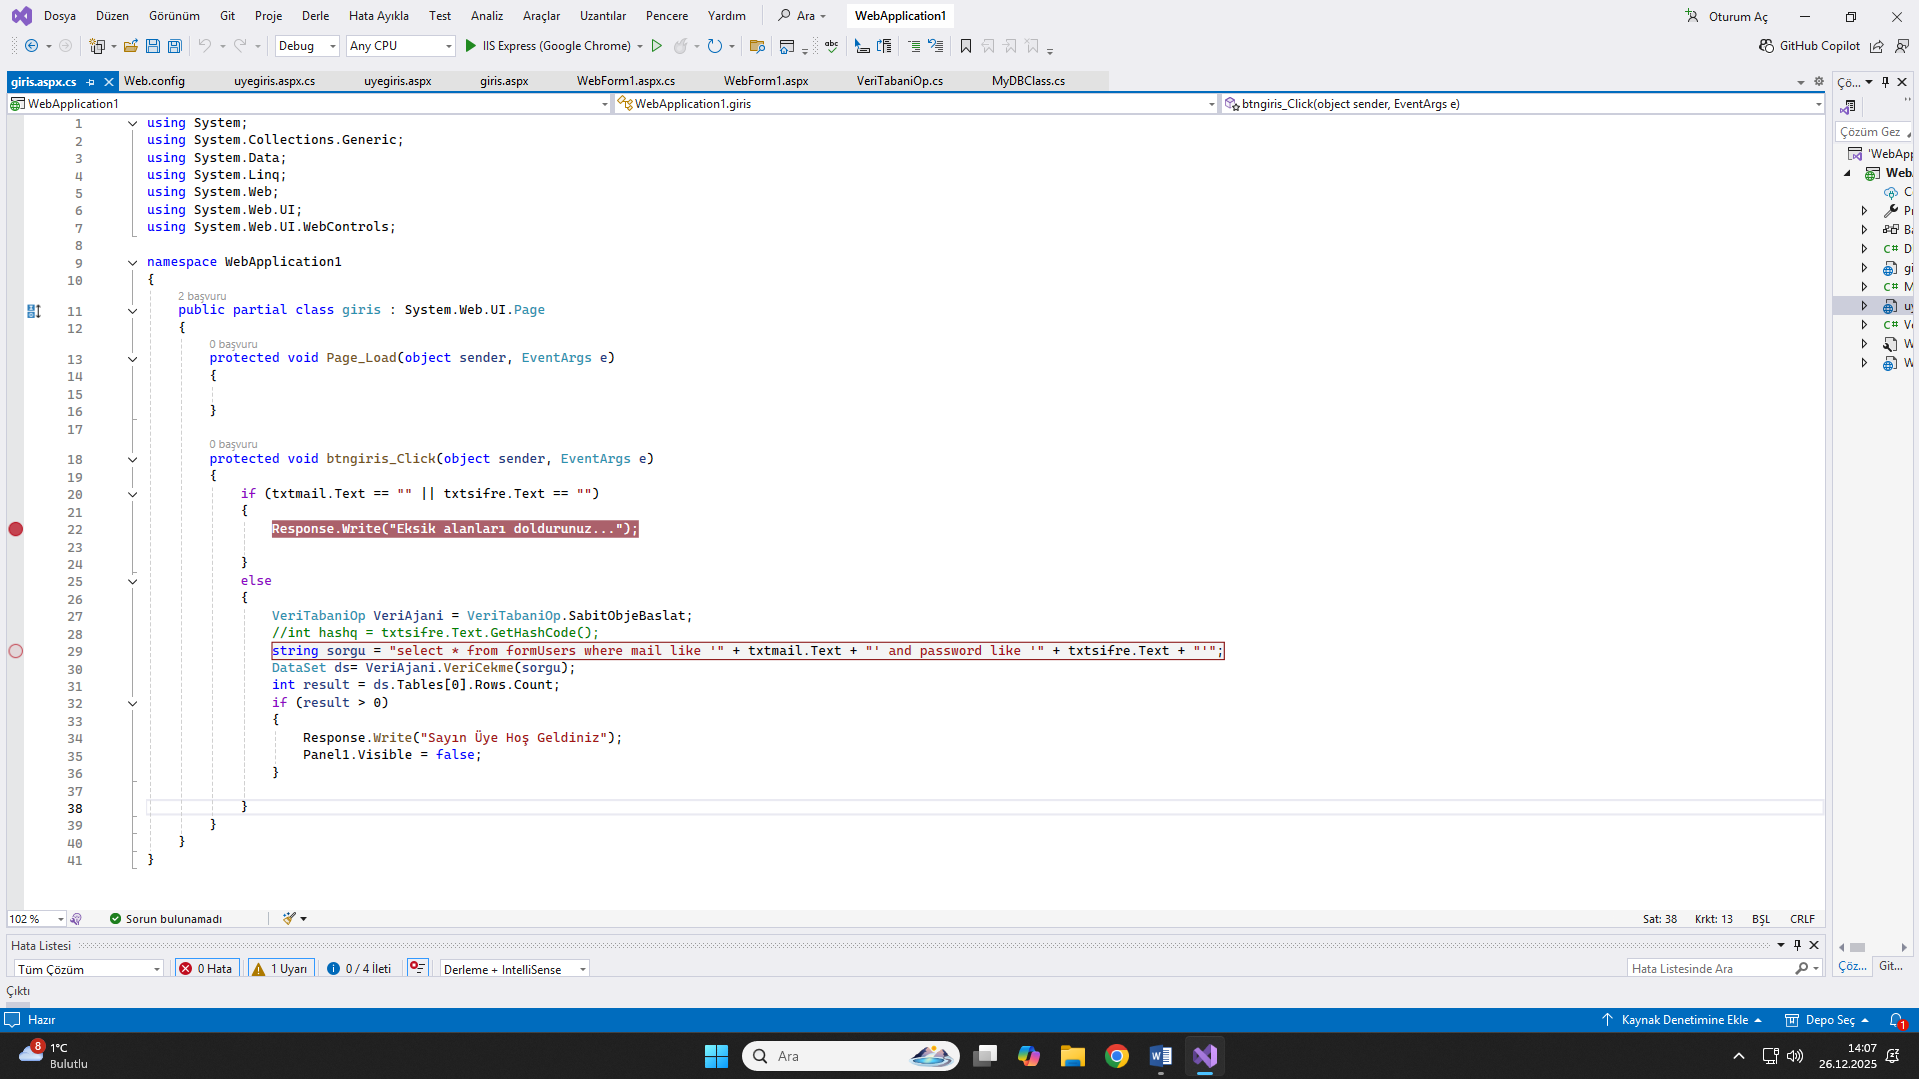Open the Dosya menu
Image resolution: width=1919 pixels, height=1079 pixels.
(60, 16)
